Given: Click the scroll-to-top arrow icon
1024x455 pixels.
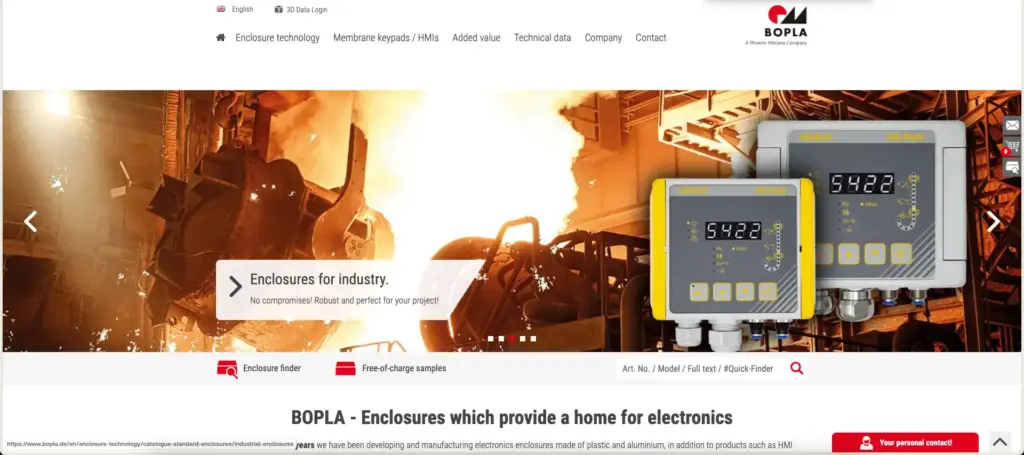Looking at the screenshot, I should (1000, 443).
